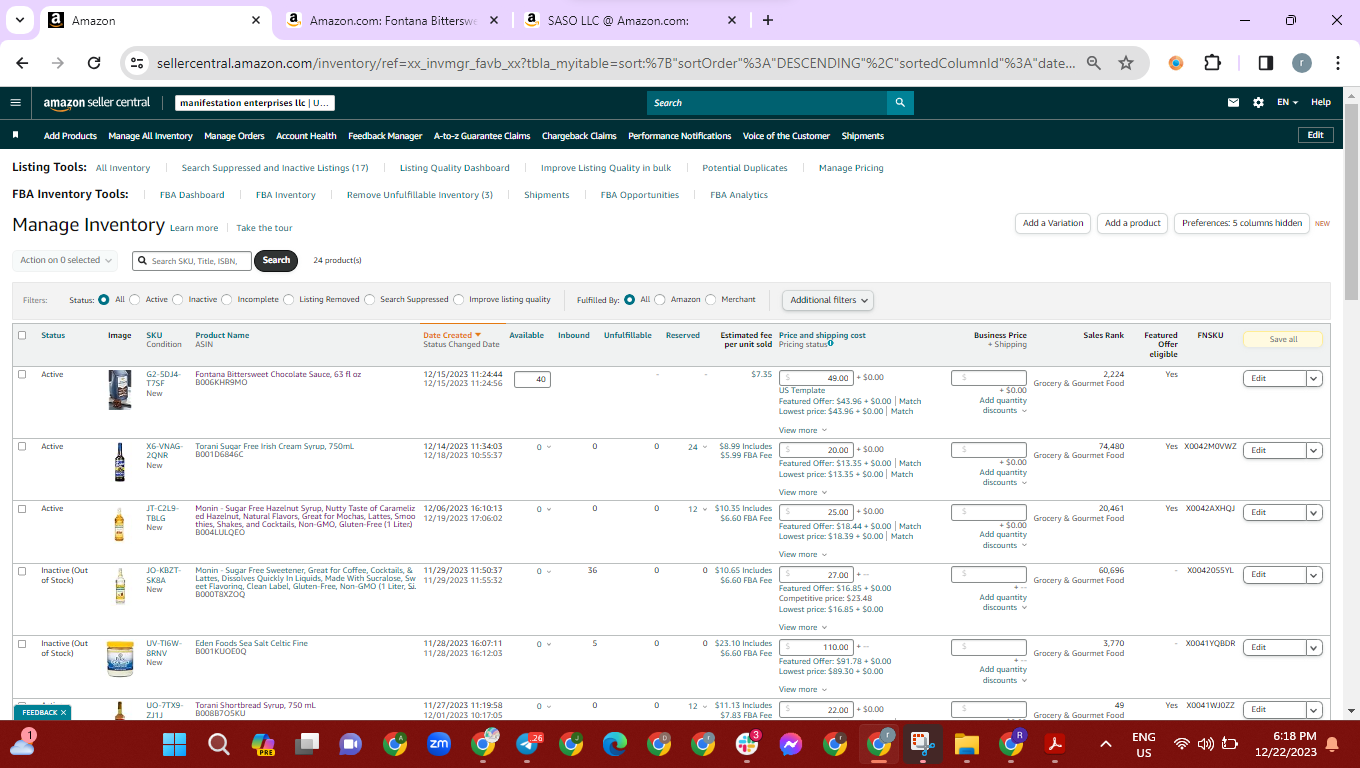1360x768 pixels.
Task: Click Fontana Chocolate Sauce product thumbnail
Action: pos(119,390)
